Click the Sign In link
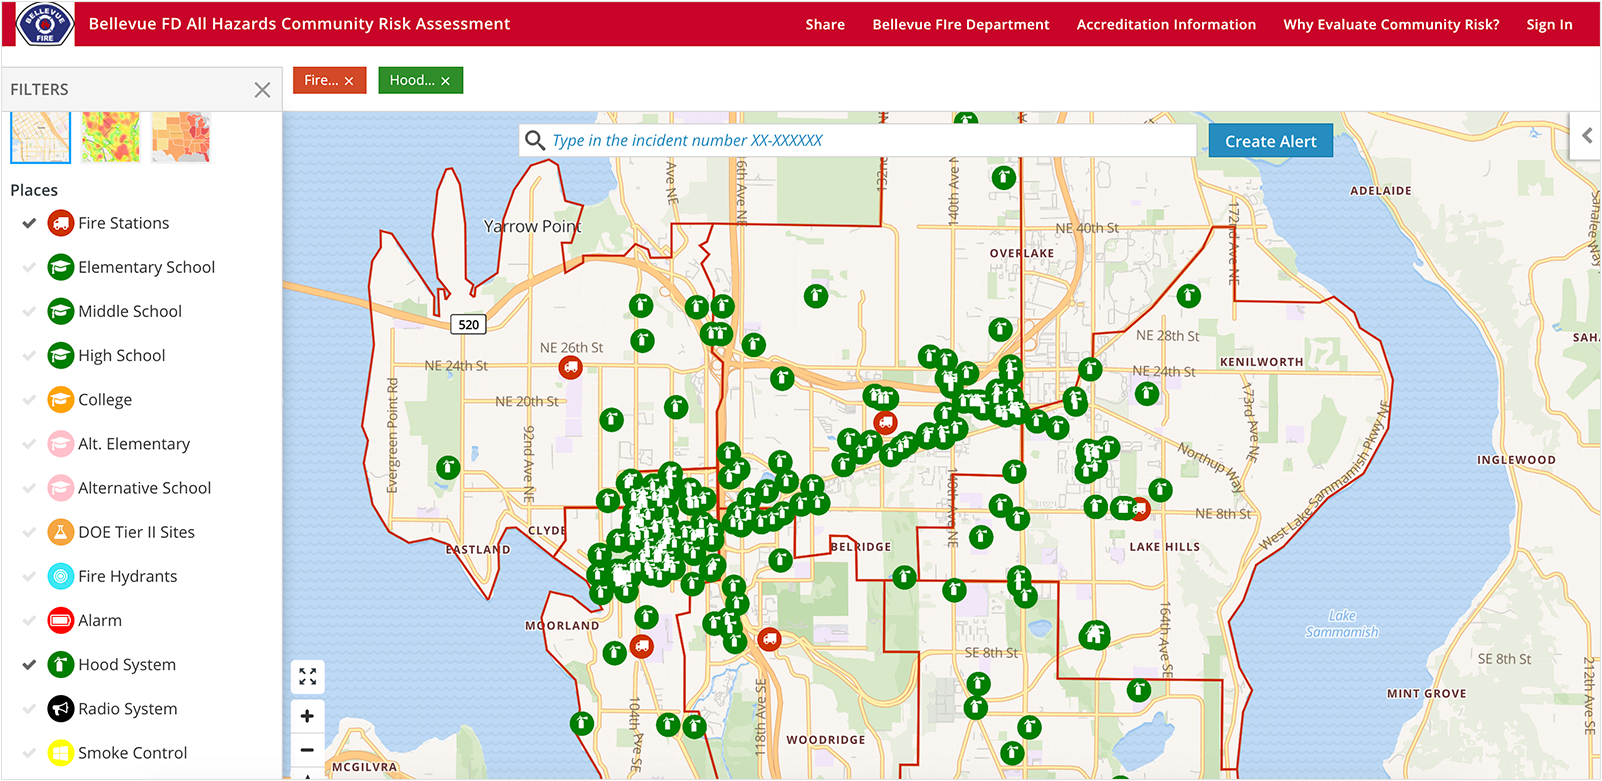 pyautogui.click(x=1549, y=25)
